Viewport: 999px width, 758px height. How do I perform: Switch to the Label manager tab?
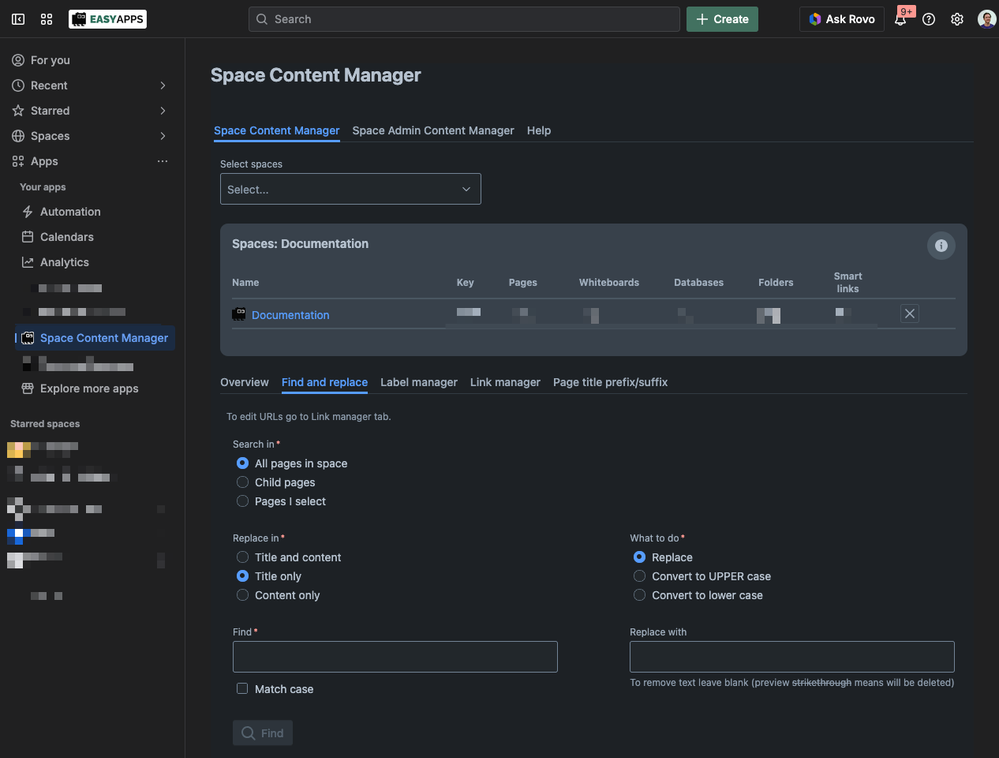419,382
